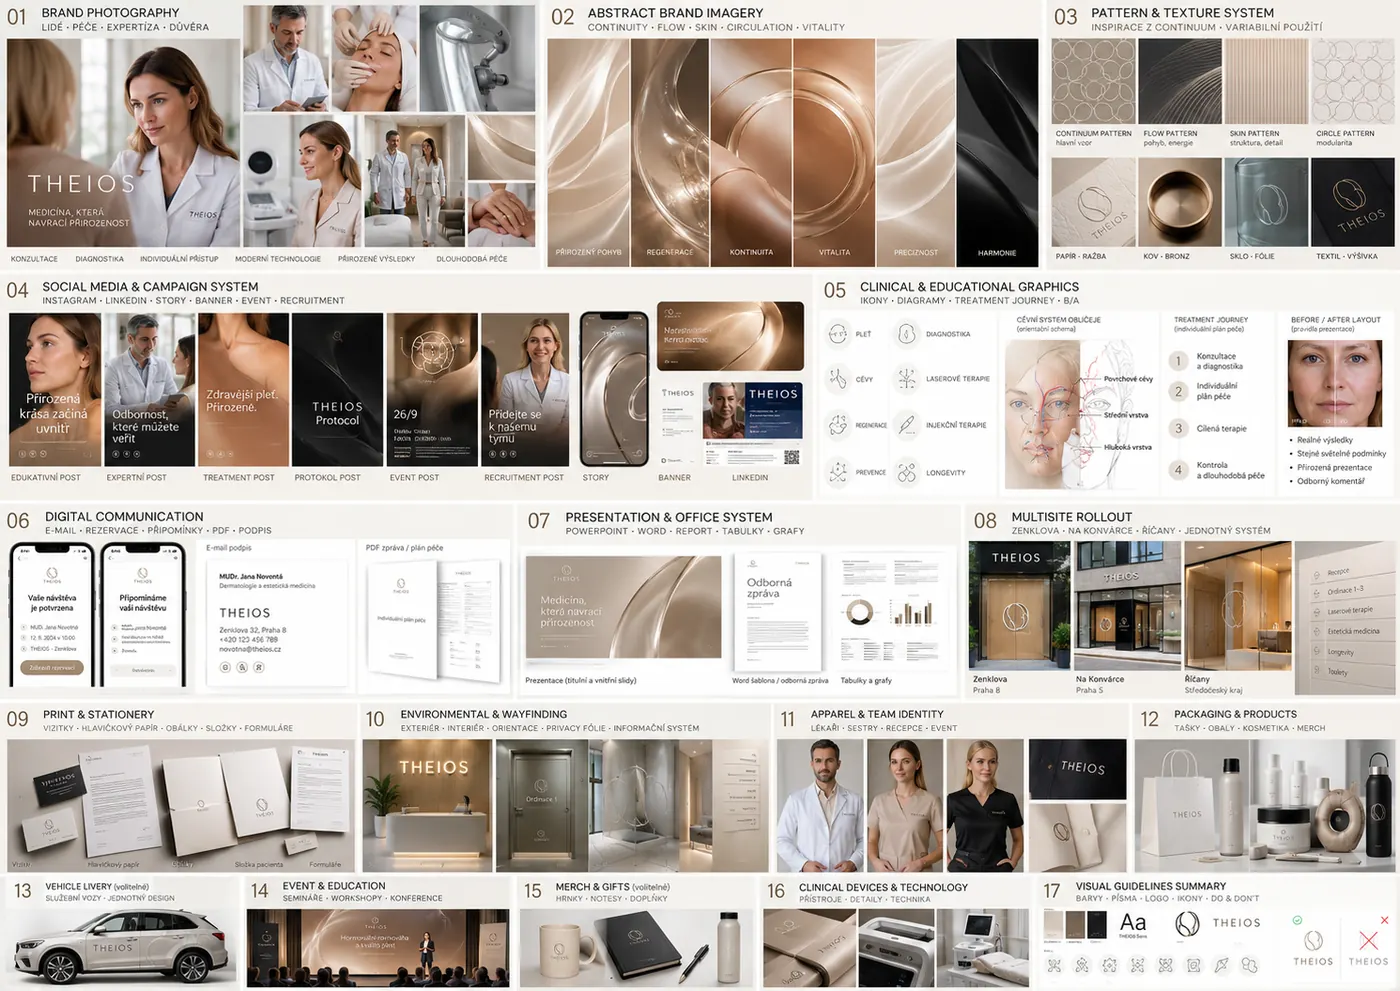This screenshot has width=1400, height=991.
Task: Click the QR code in LinkedIn mockup
Action: pyautogui.click(x=792, y=458)
